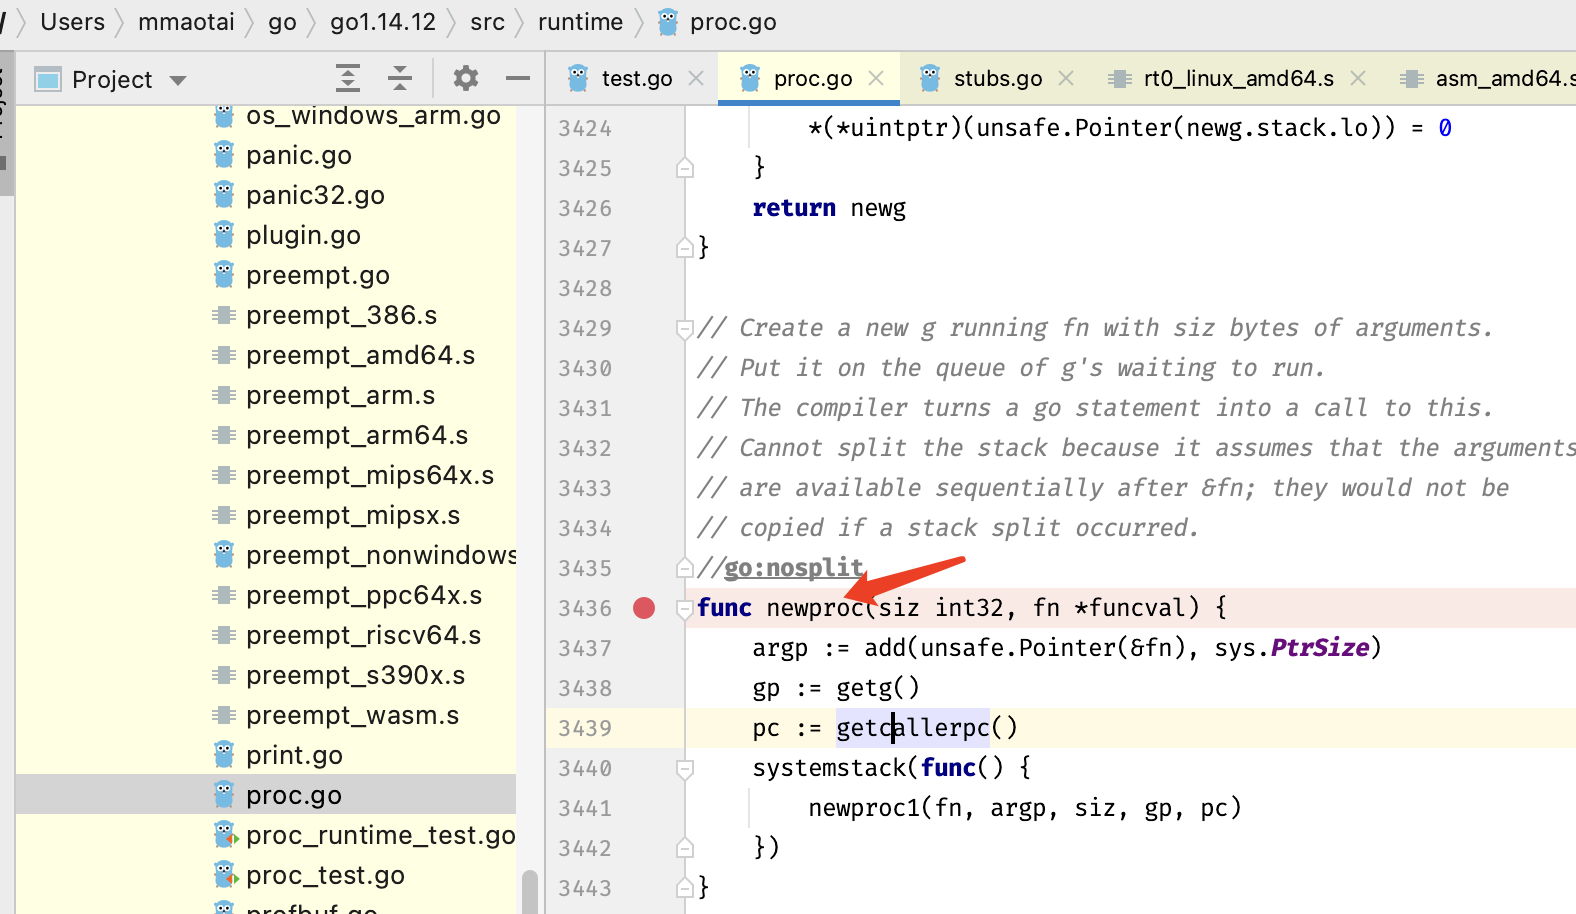Click the Project tool window stripe button
The width and height of the screenshot is (1576, 914).
point(6,125)
